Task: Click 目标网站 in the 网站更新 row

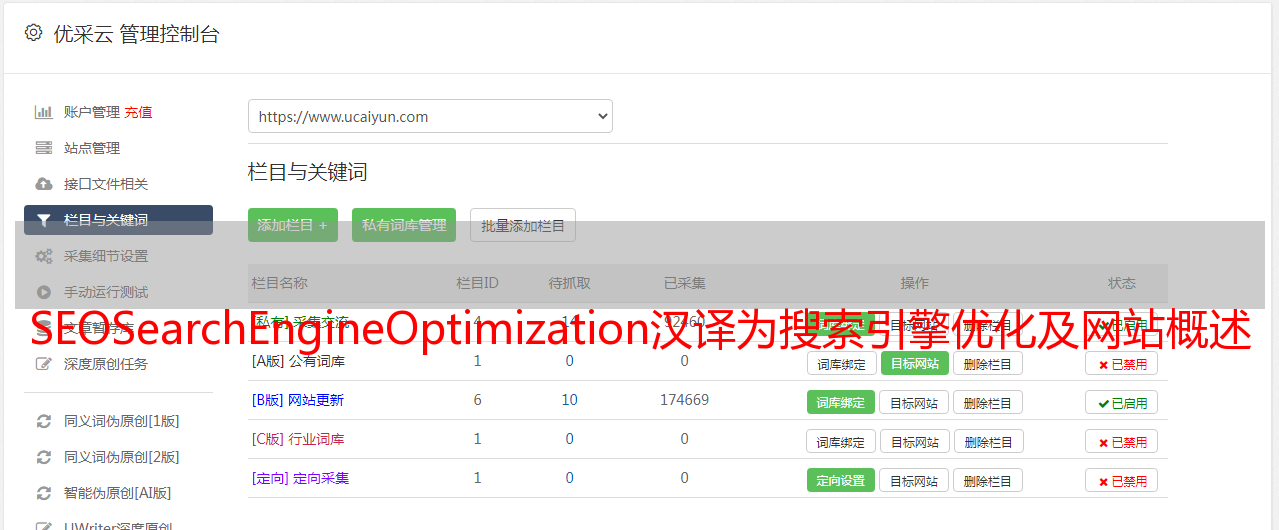Action: 915,402
